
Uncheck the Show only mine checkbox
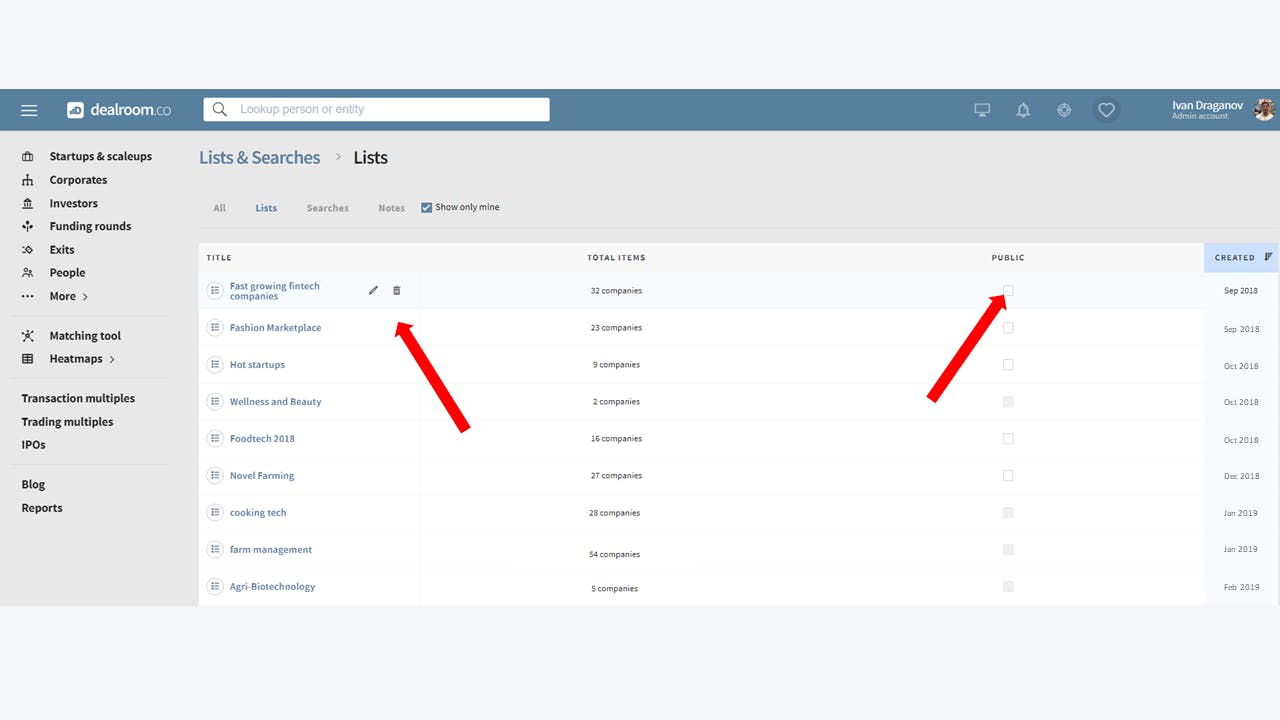426,207
